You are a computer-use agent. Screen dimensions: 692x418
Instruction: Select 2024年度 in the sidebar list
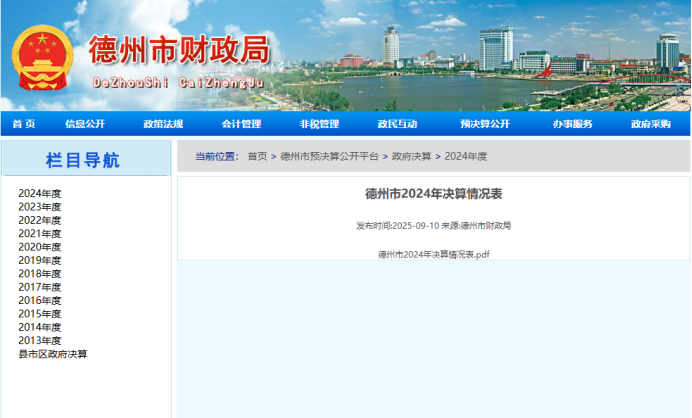[x=40, y=194]
